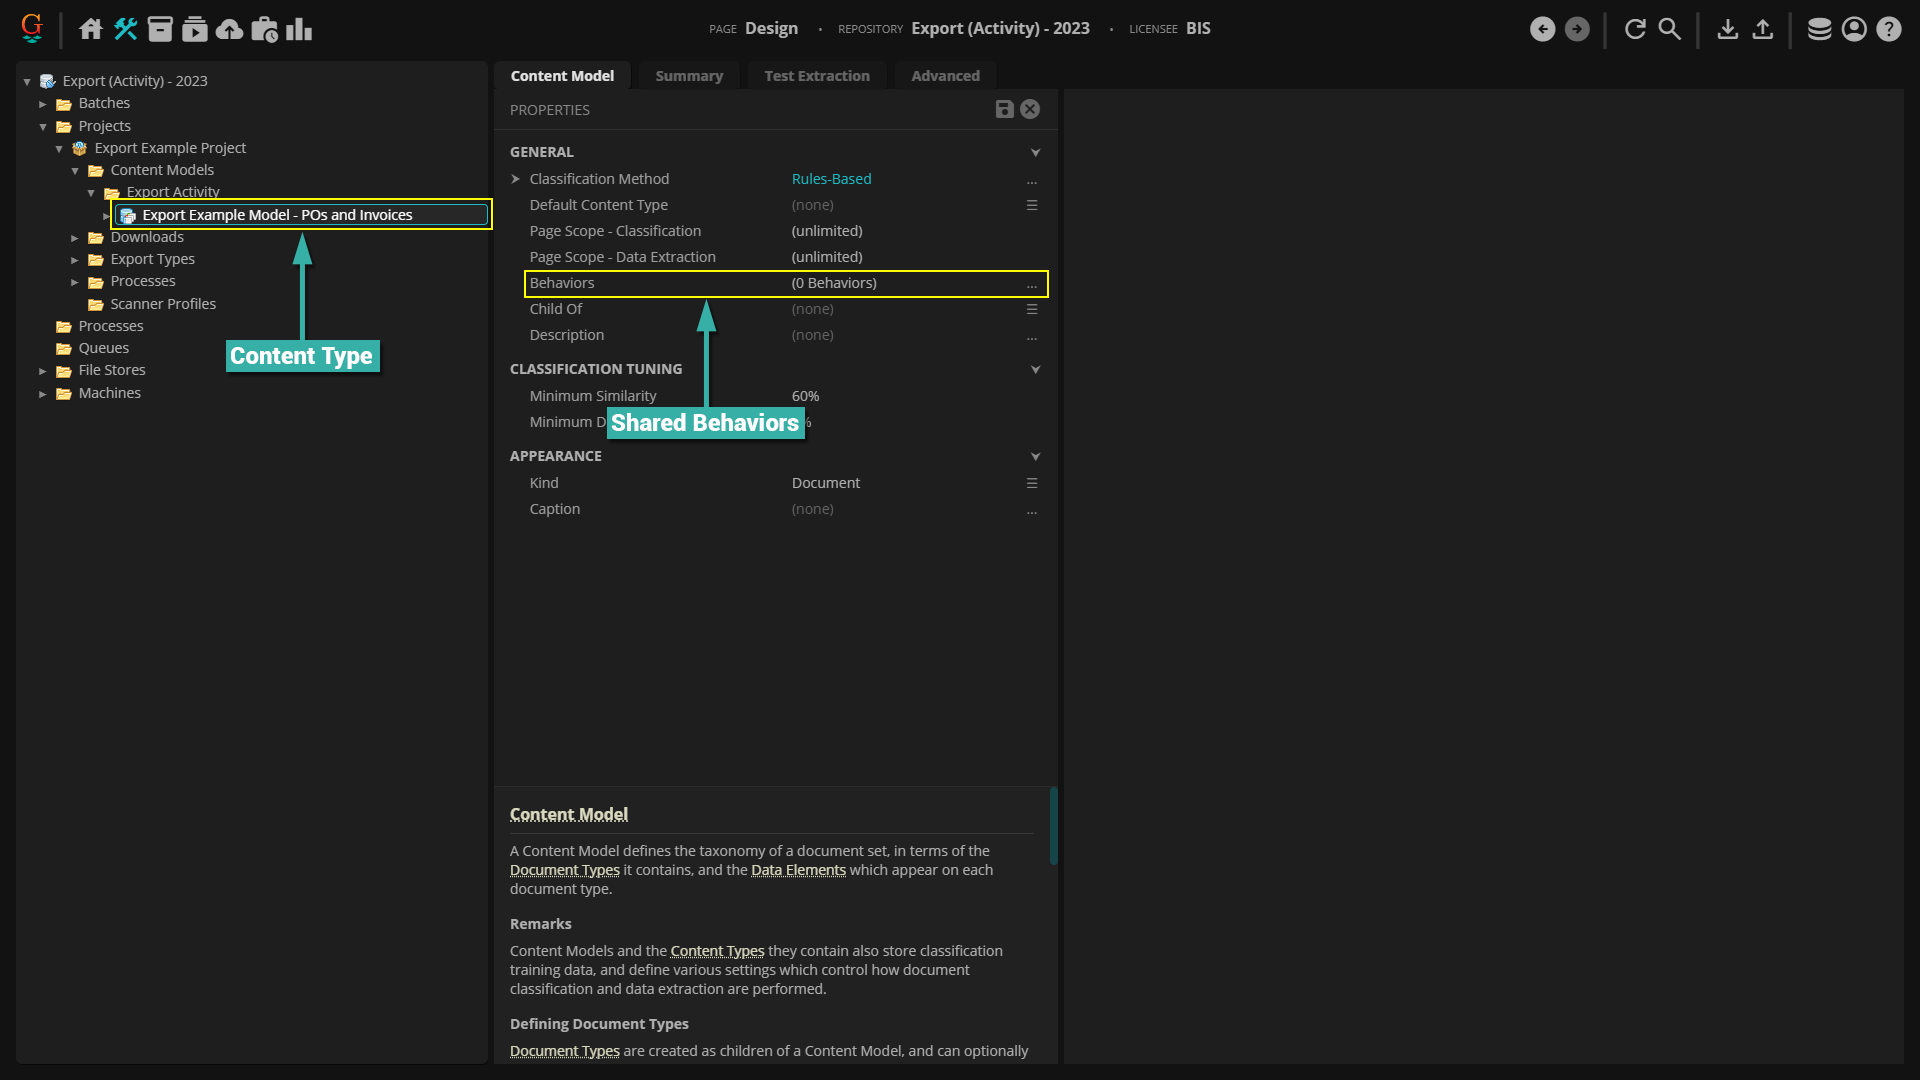Follow the Data Elements help link
The height and width of the screenshot is (1080, 1920).
798,870
